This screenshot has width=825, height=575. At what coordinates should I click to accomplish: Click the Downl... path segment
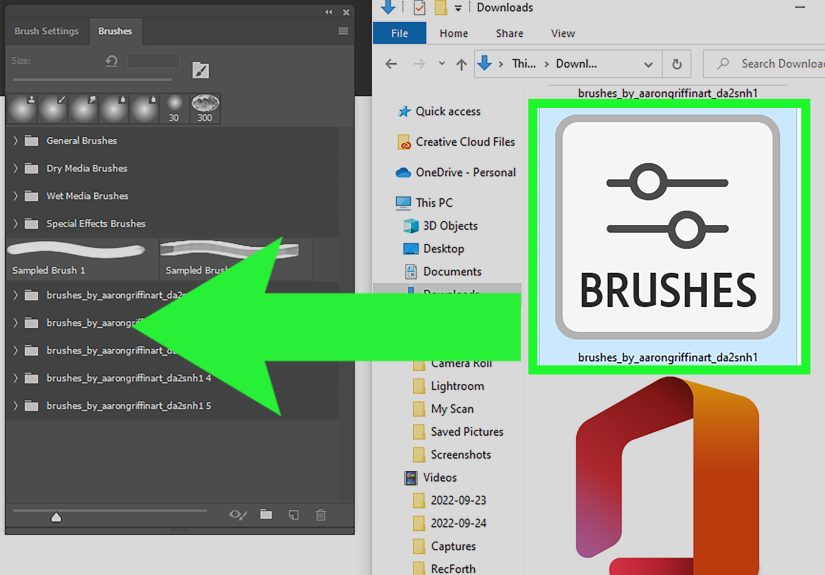[576, 64]
